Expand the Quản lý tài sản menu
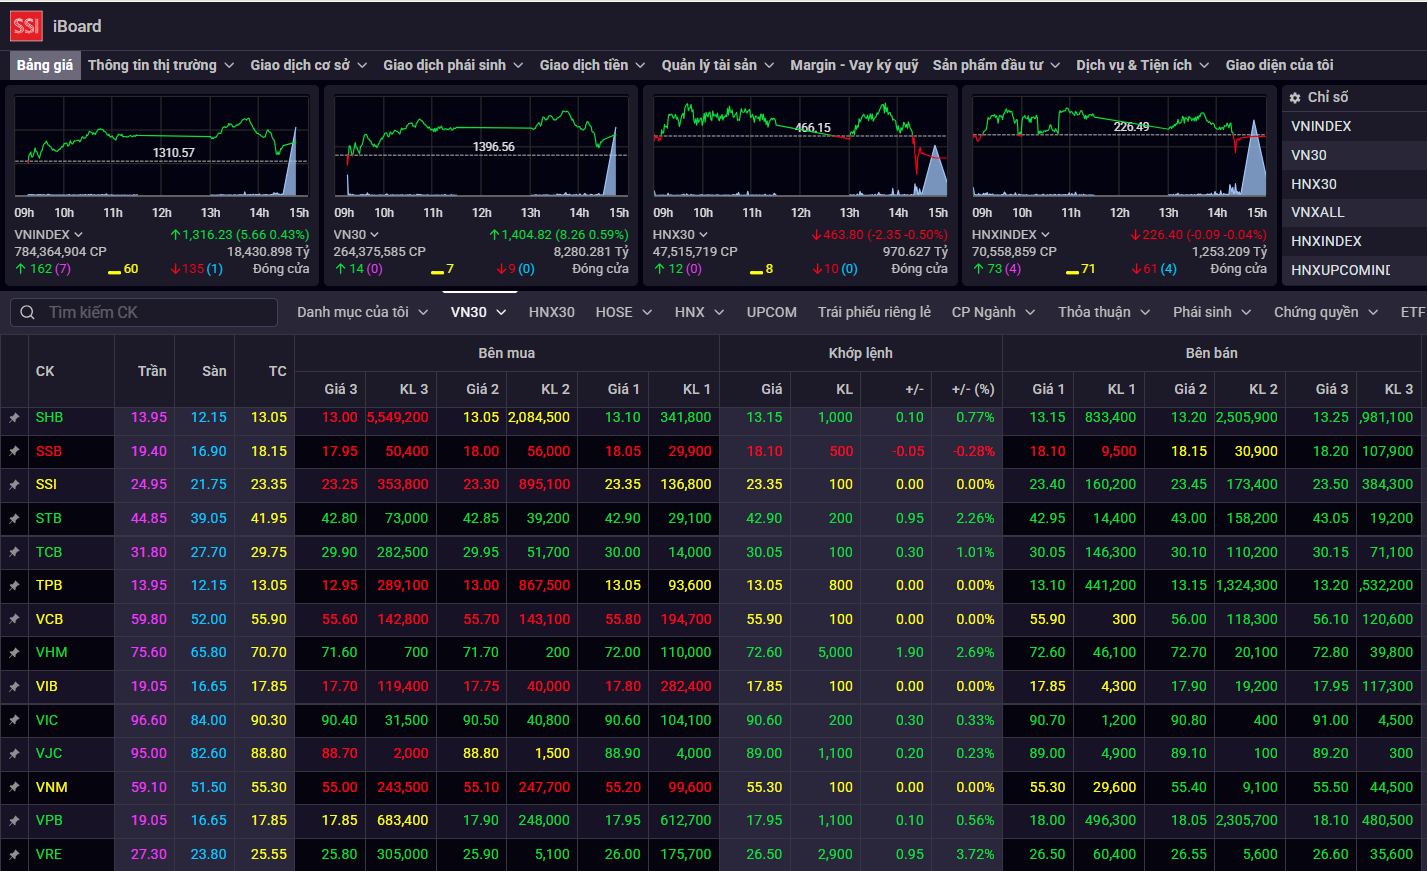Screen dimensions: 1427x871 [x=718, y=65]
